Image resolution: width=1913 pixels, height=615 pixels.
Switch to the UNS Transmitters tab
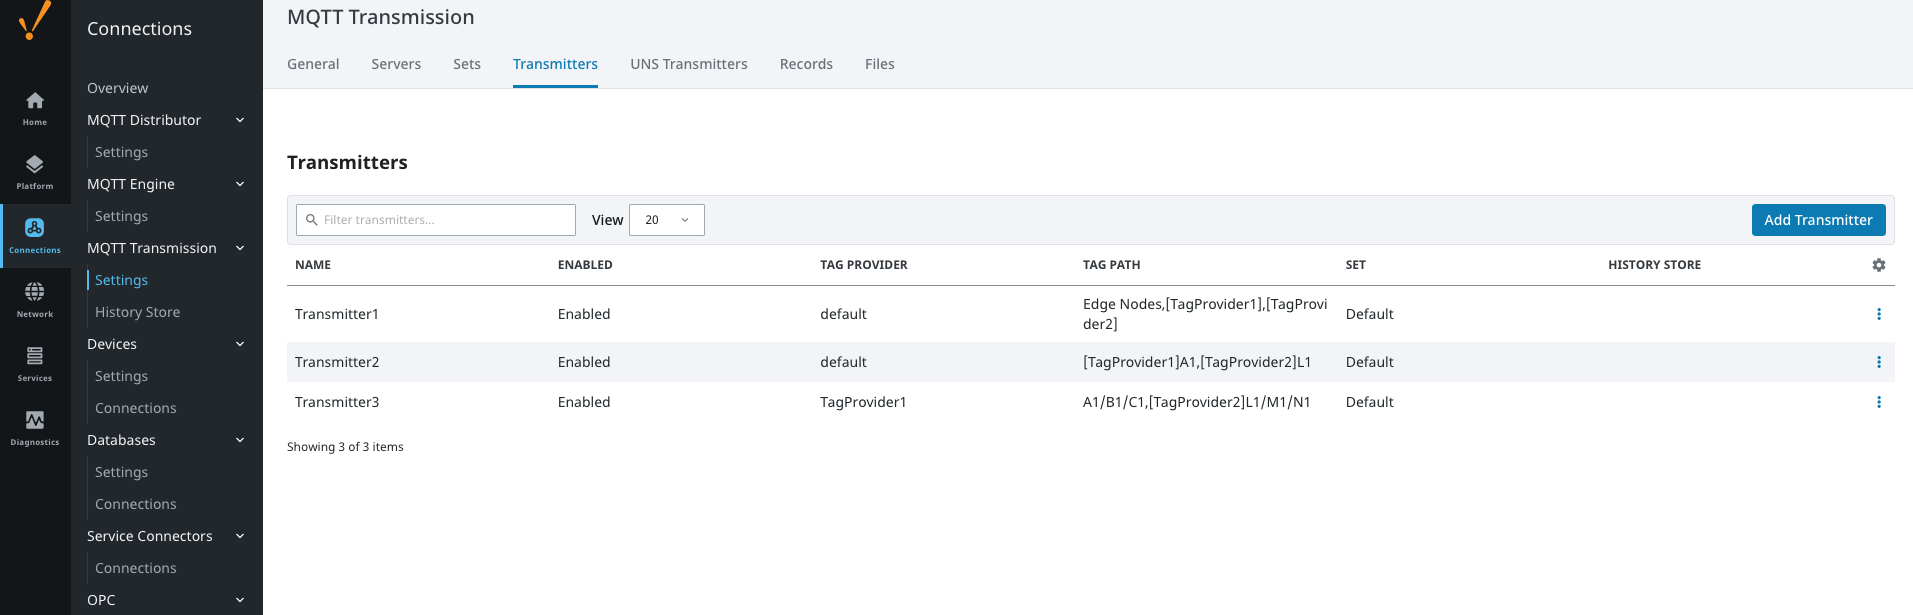pyautogui.click(x=688, y=64)
